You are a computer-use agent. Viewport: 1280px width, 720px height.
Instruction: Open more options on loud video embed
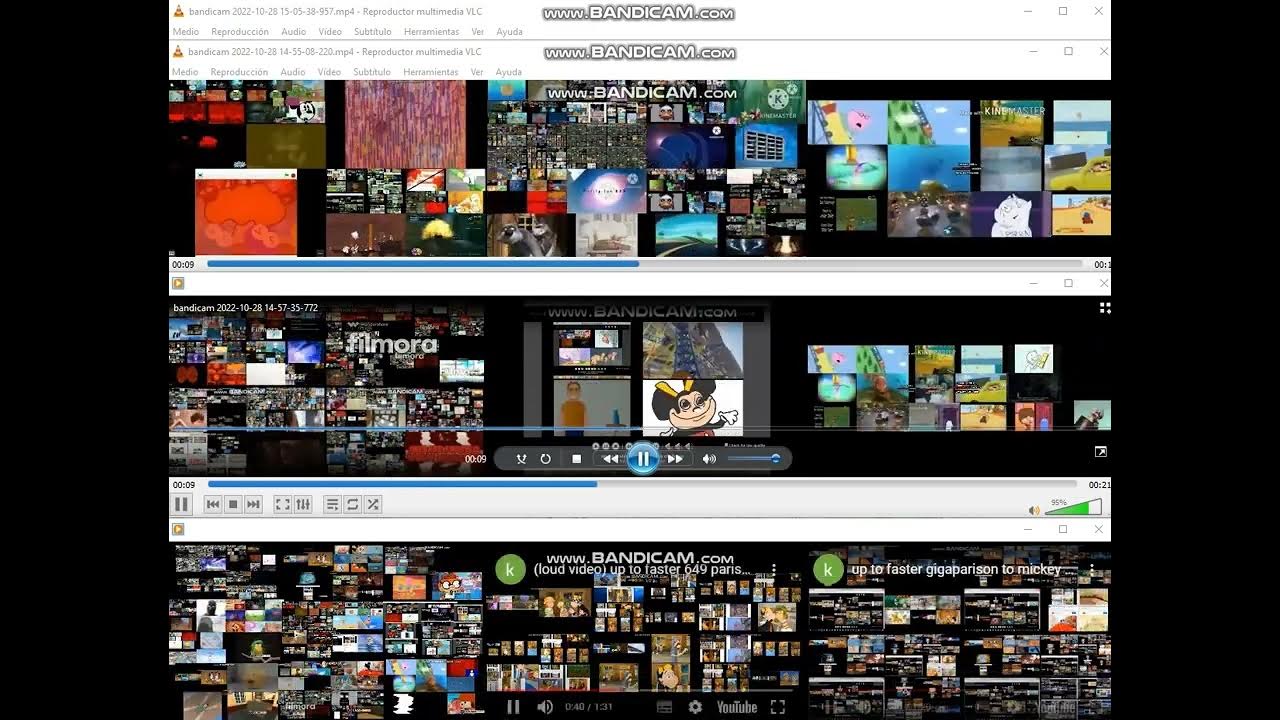click(x=774, y=570)
